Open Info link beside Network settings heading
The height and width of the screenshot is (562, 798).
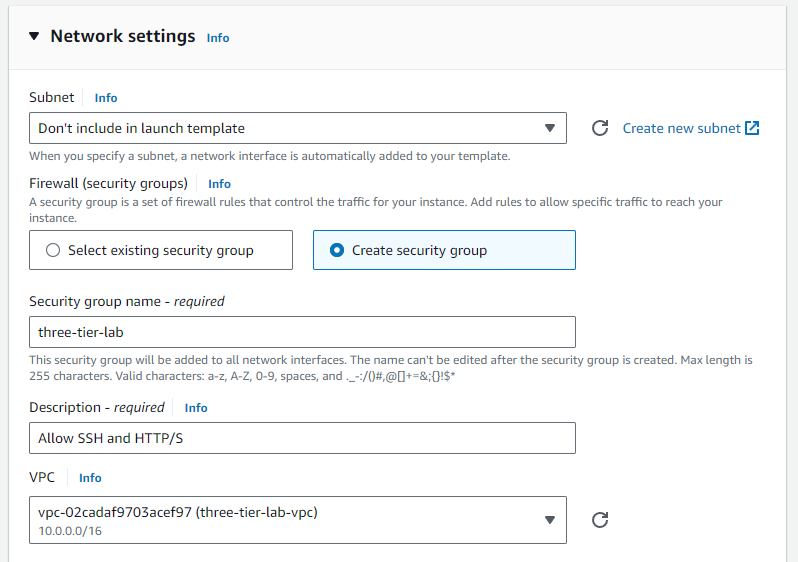click(x=218, y=38)
